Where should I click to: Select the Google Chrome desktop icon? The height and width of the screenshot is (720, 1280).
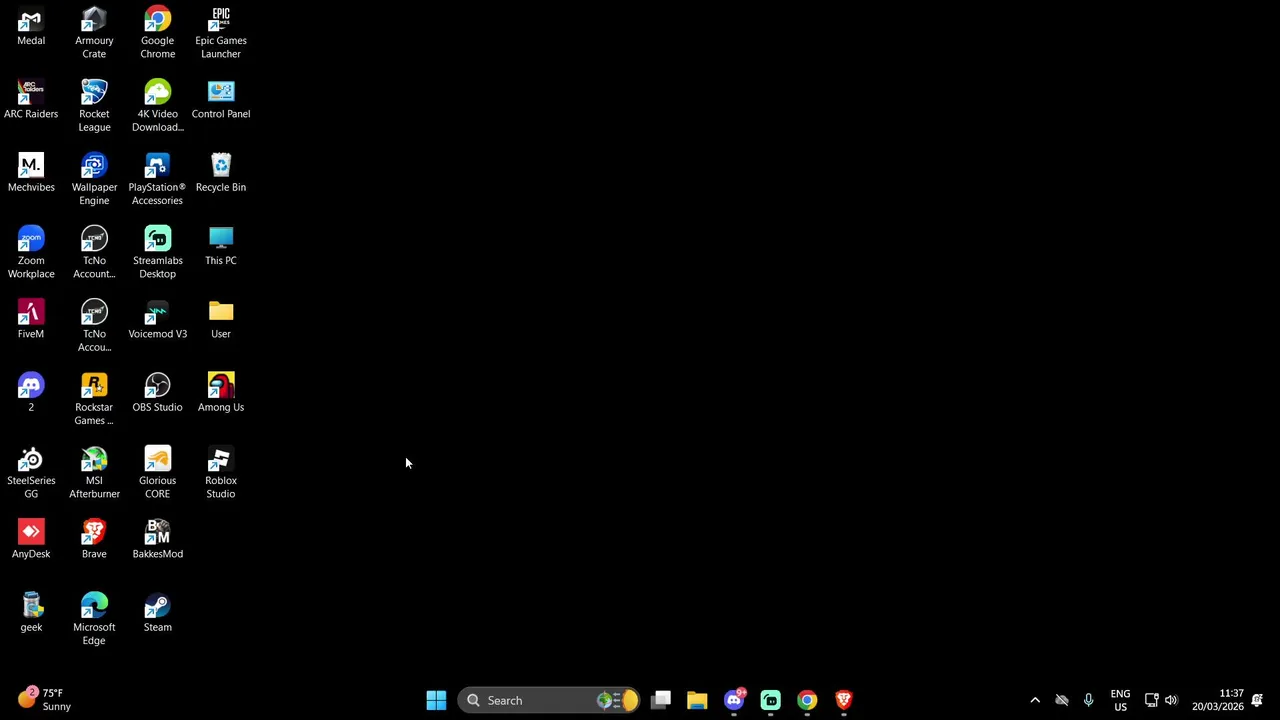(x=157, y=33)
